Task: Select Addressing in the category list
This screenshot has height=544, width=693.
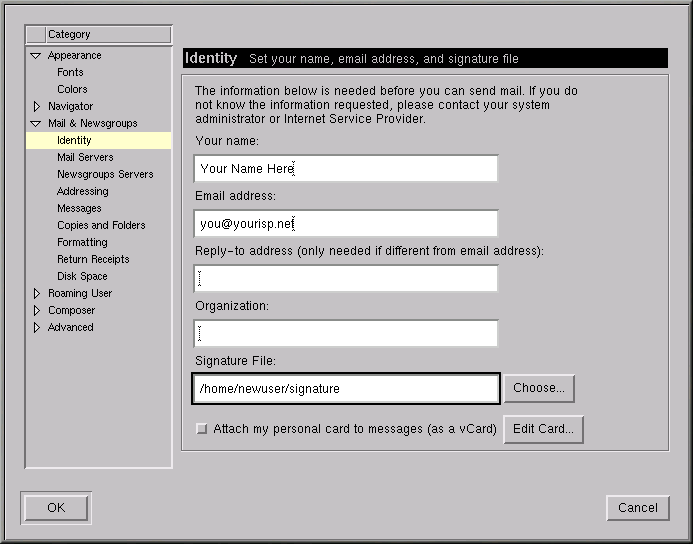Action: 82,192
